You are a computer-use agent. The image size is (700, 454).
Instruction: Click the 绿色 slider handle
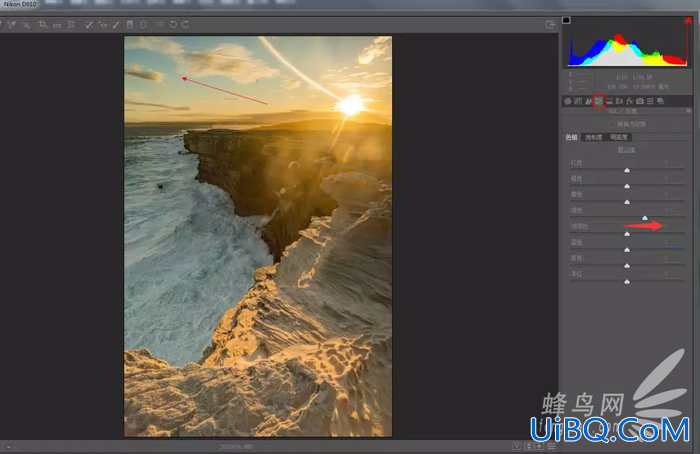[644, 218]
